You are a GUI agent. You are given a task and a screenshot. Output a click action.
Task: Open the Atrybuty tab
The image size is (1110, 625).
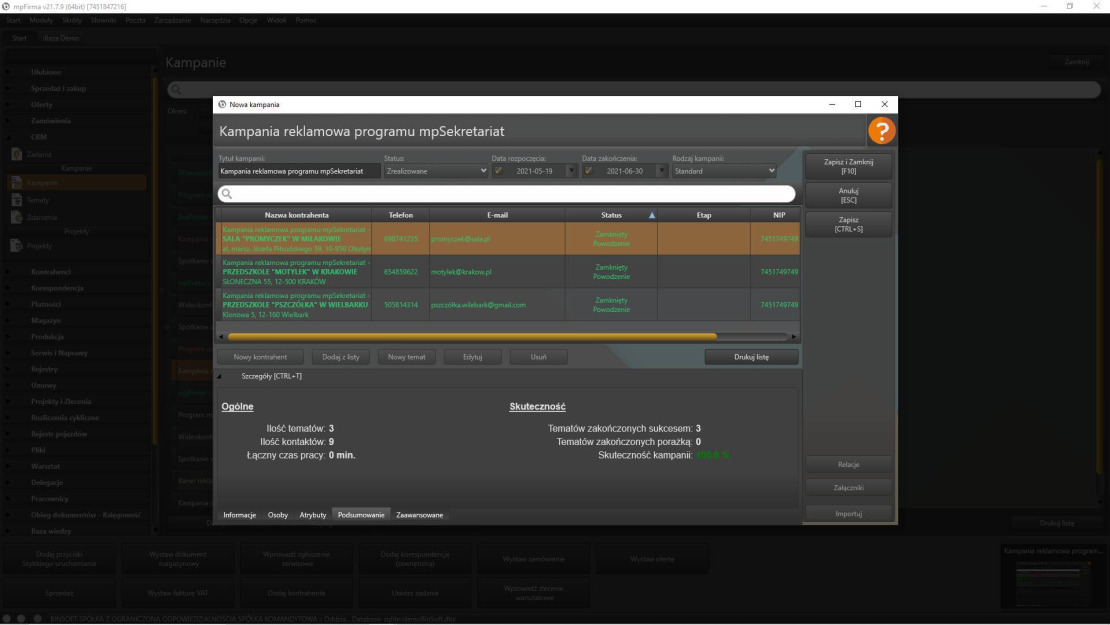point(313,515)
